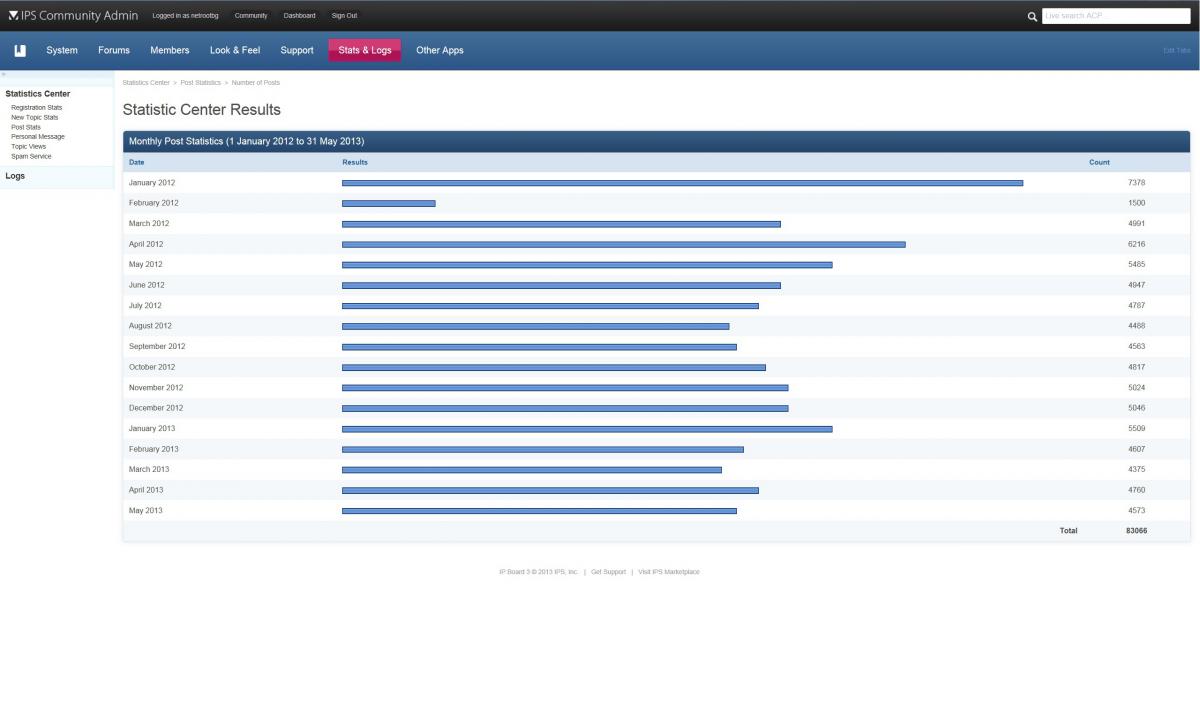Viewport: 1200px width, 728px height.
Task: Select Topic Views in the sidebar
Action: tap(28, 146)
